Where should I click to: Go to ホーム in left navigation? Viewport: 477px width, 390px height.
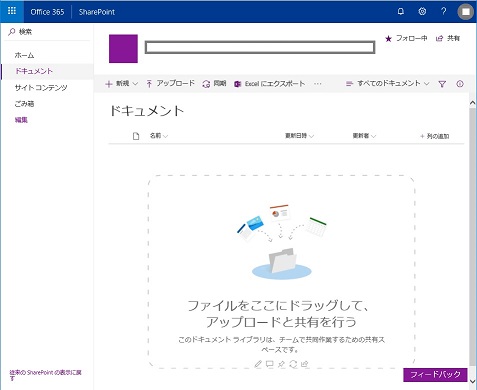click(x=24, y=55)
